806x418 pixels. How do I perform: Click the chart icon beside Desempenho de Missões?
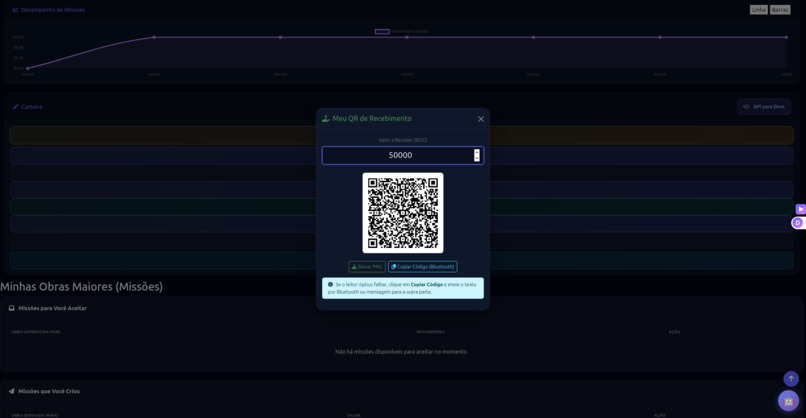point(15,10)
